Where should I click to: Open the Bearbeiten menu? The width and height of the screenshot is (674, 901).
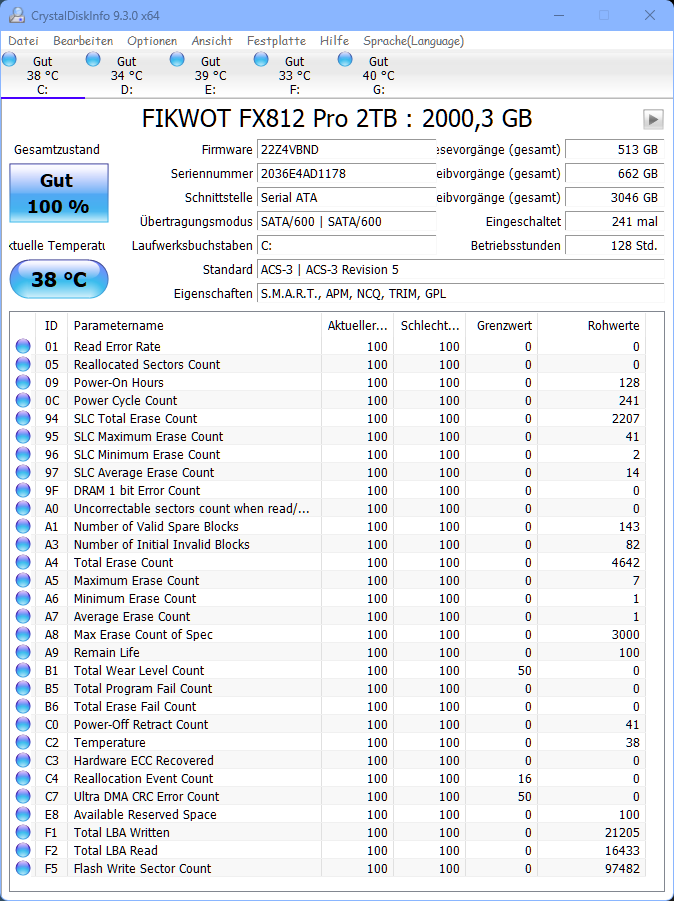coord(83,41)
